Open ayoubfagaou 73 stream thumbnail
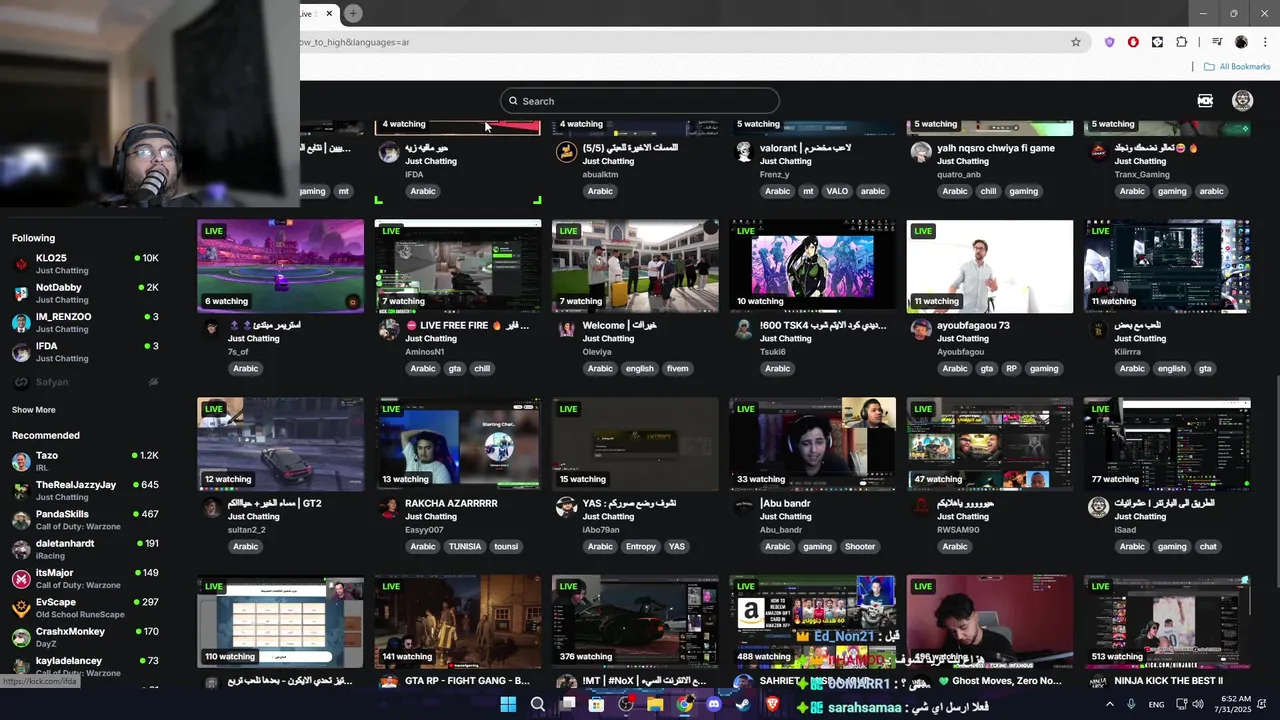Screen dimensions: 1280x720 990,266
